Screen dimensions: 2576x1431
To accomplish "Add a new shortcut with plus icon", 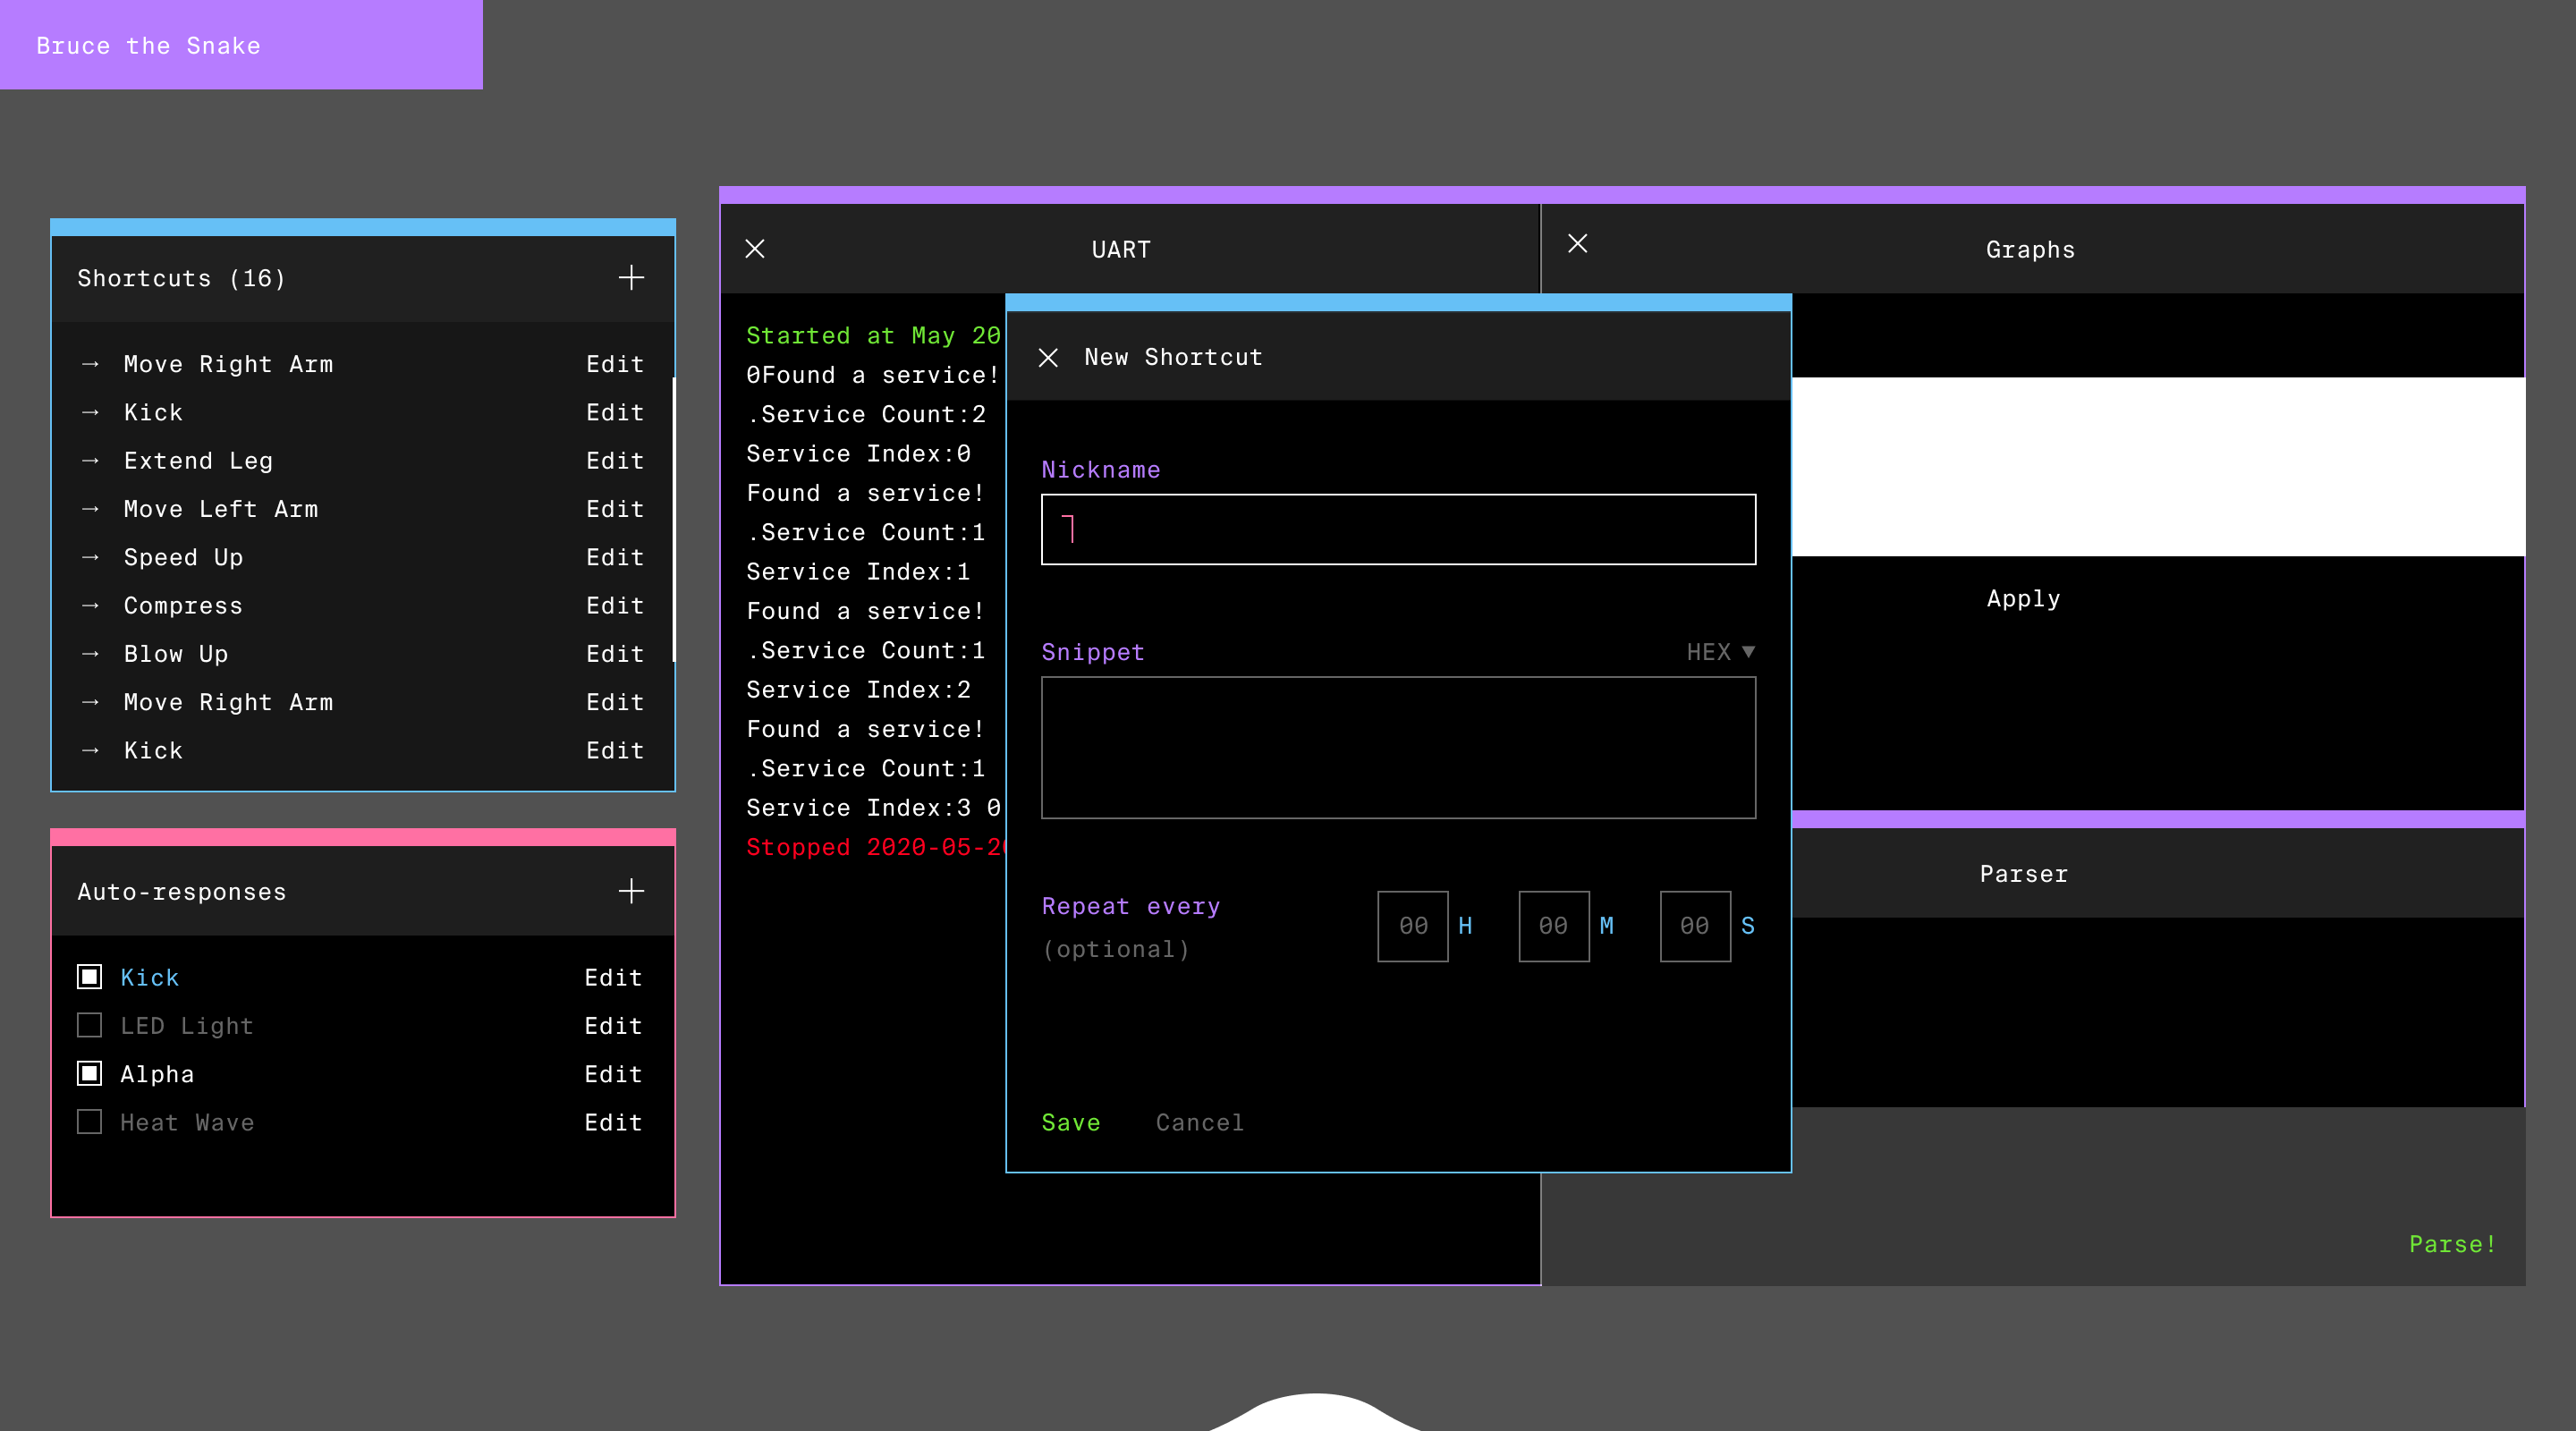I will [631, 278].
